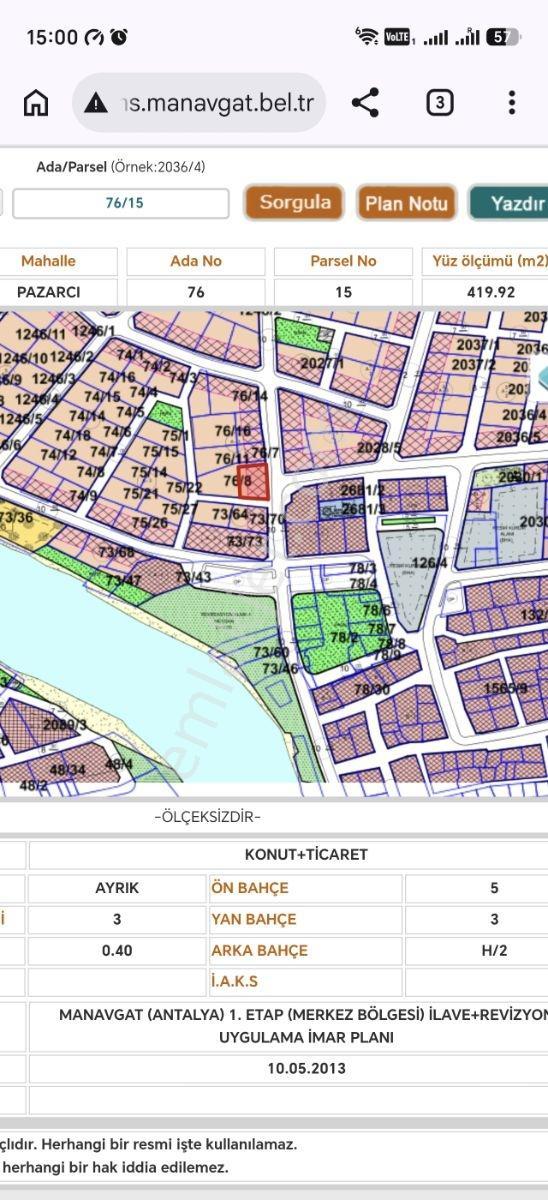Click parcel 78/30 on the map
The height and width of the screenshot is (1200, 548).
[x=371, y=689]
